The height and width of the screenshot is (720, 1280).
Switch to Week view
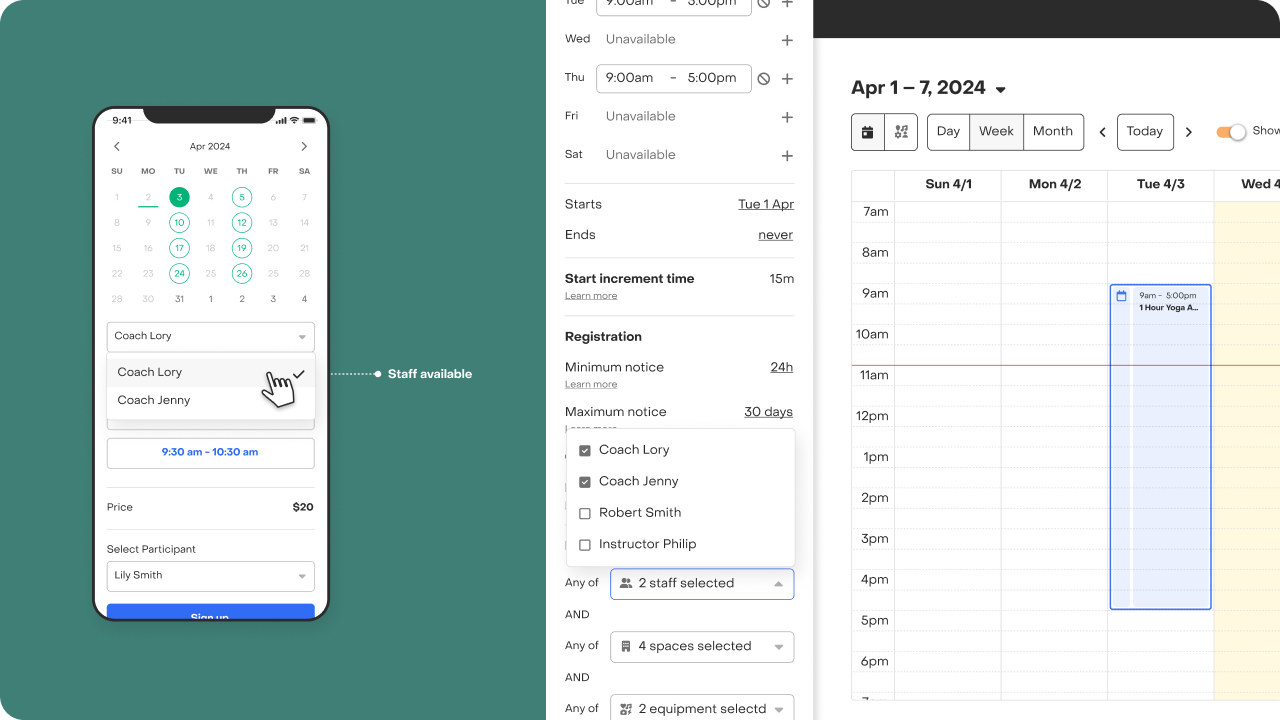coord(996,132)
